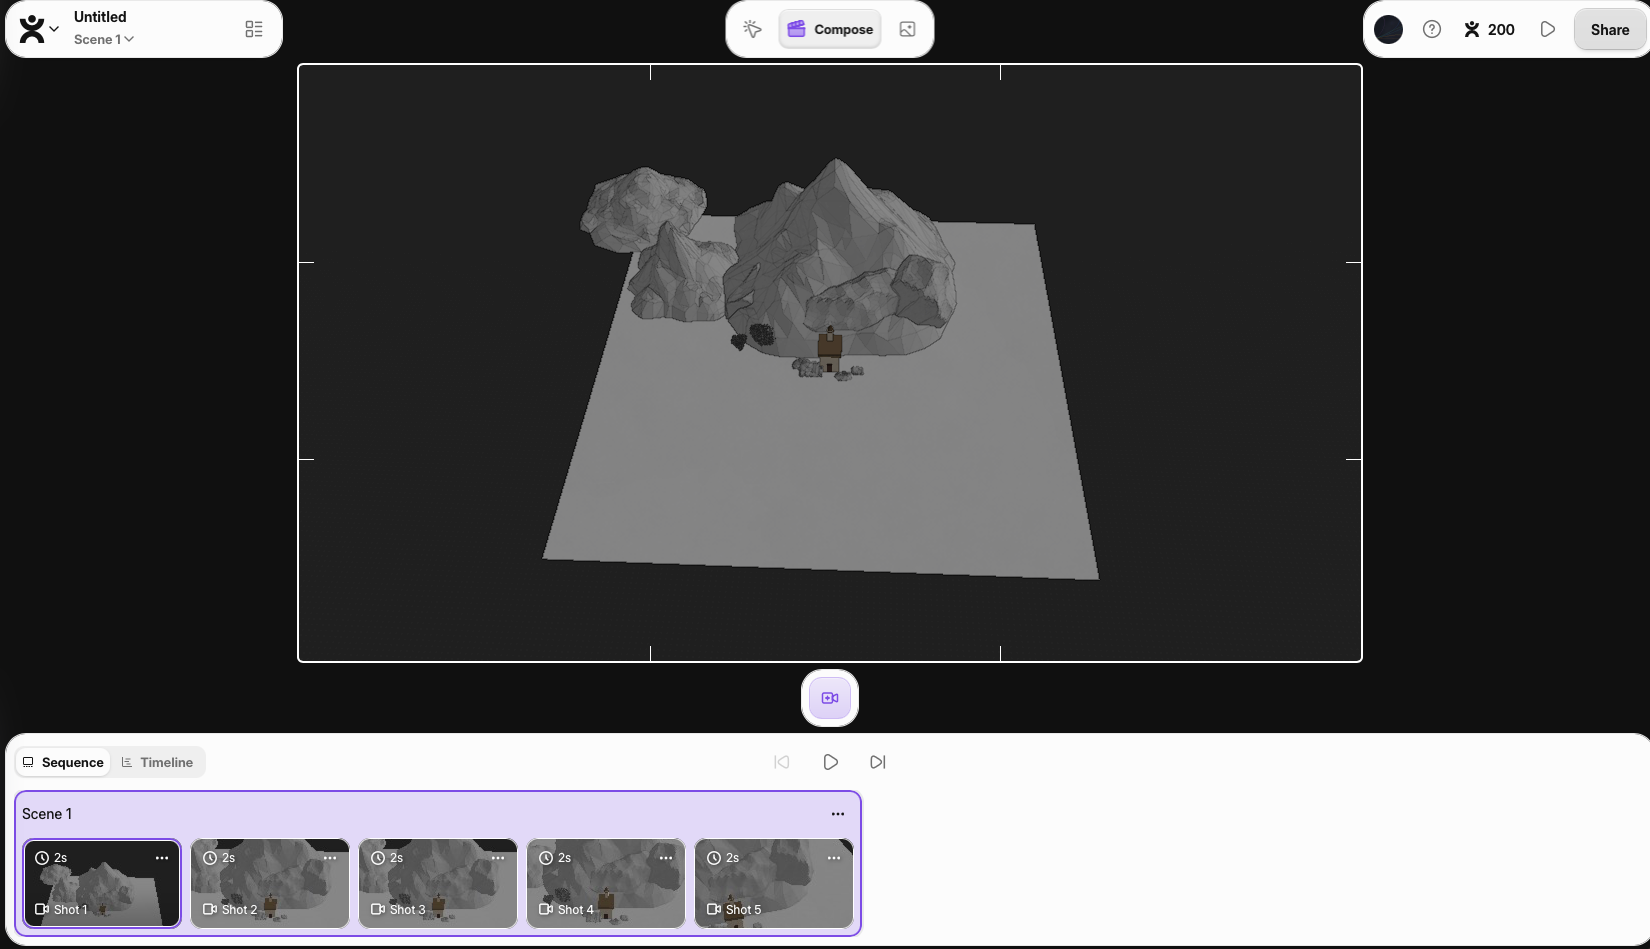Click the Share button
The image size is (1650, 949).
1609,29
